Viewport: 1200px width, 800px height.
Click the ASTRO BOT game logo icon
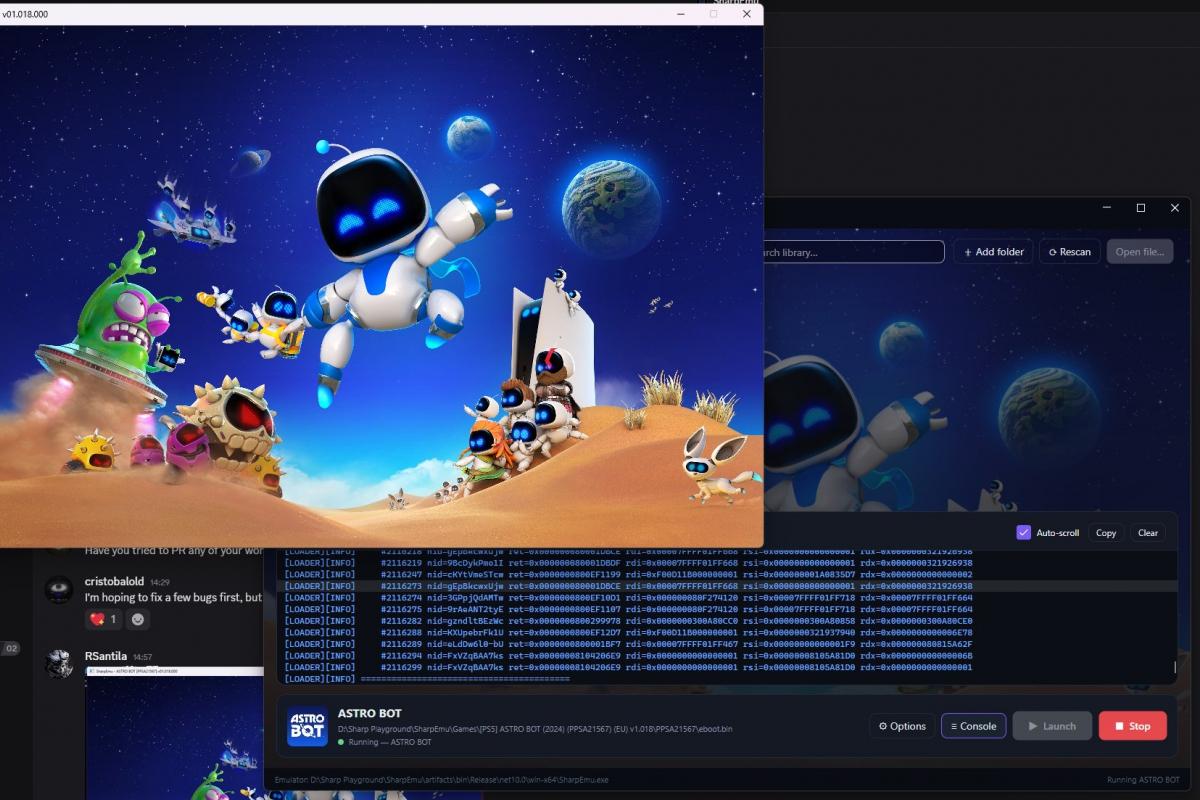[x=307, y=726]
